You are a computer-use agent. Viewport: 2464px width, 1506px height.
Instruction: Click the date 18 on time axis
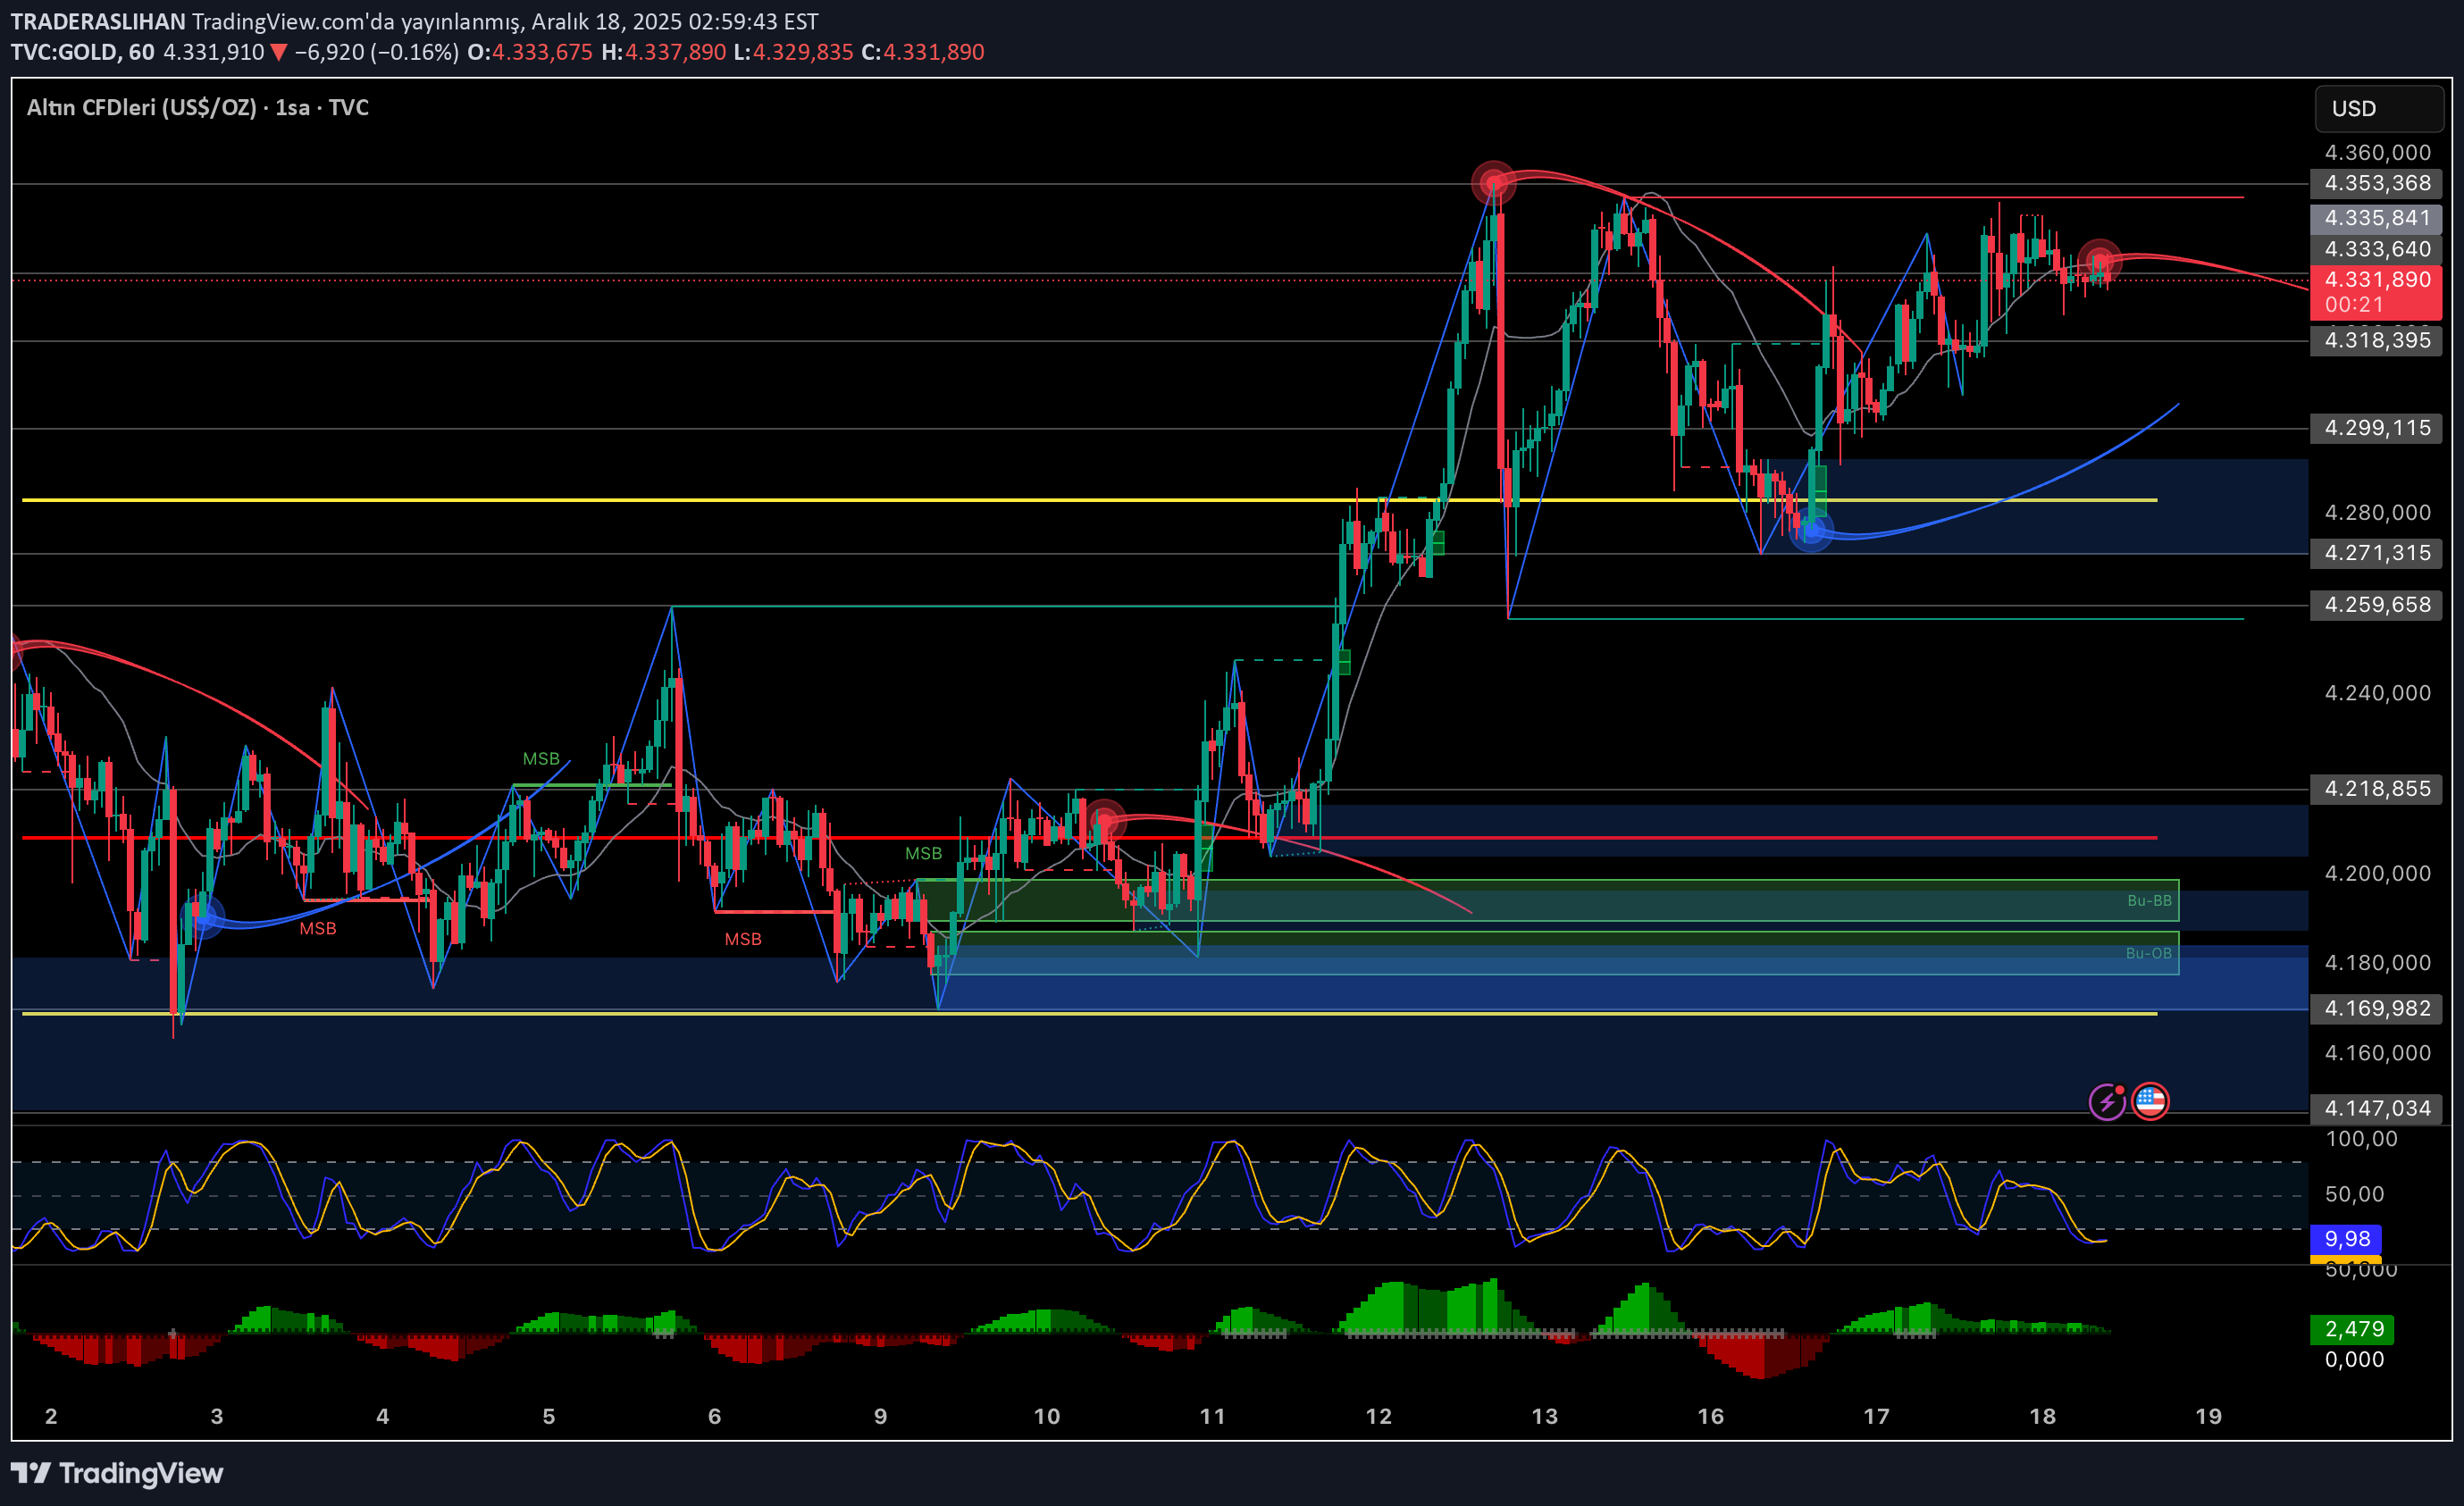pos(2042,1416)
